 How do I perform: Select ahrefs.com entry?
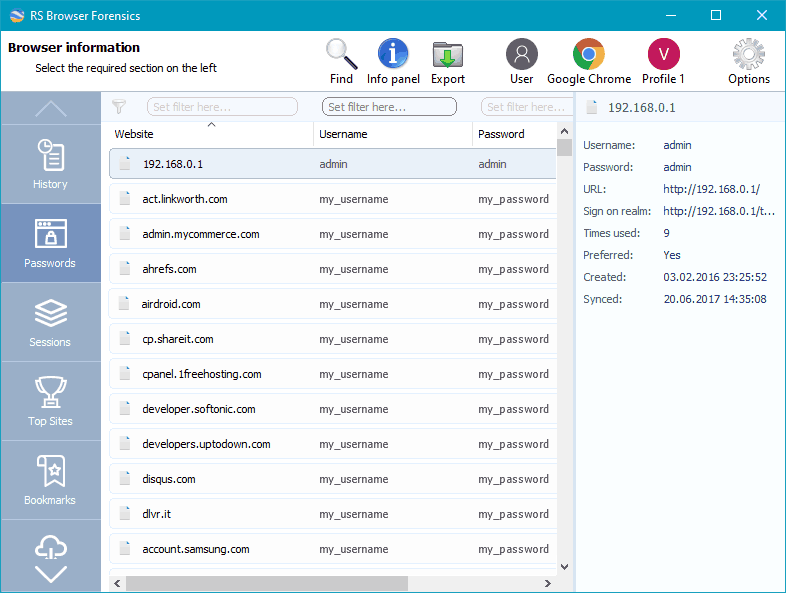pyautogui.click(x=333, y=269)
